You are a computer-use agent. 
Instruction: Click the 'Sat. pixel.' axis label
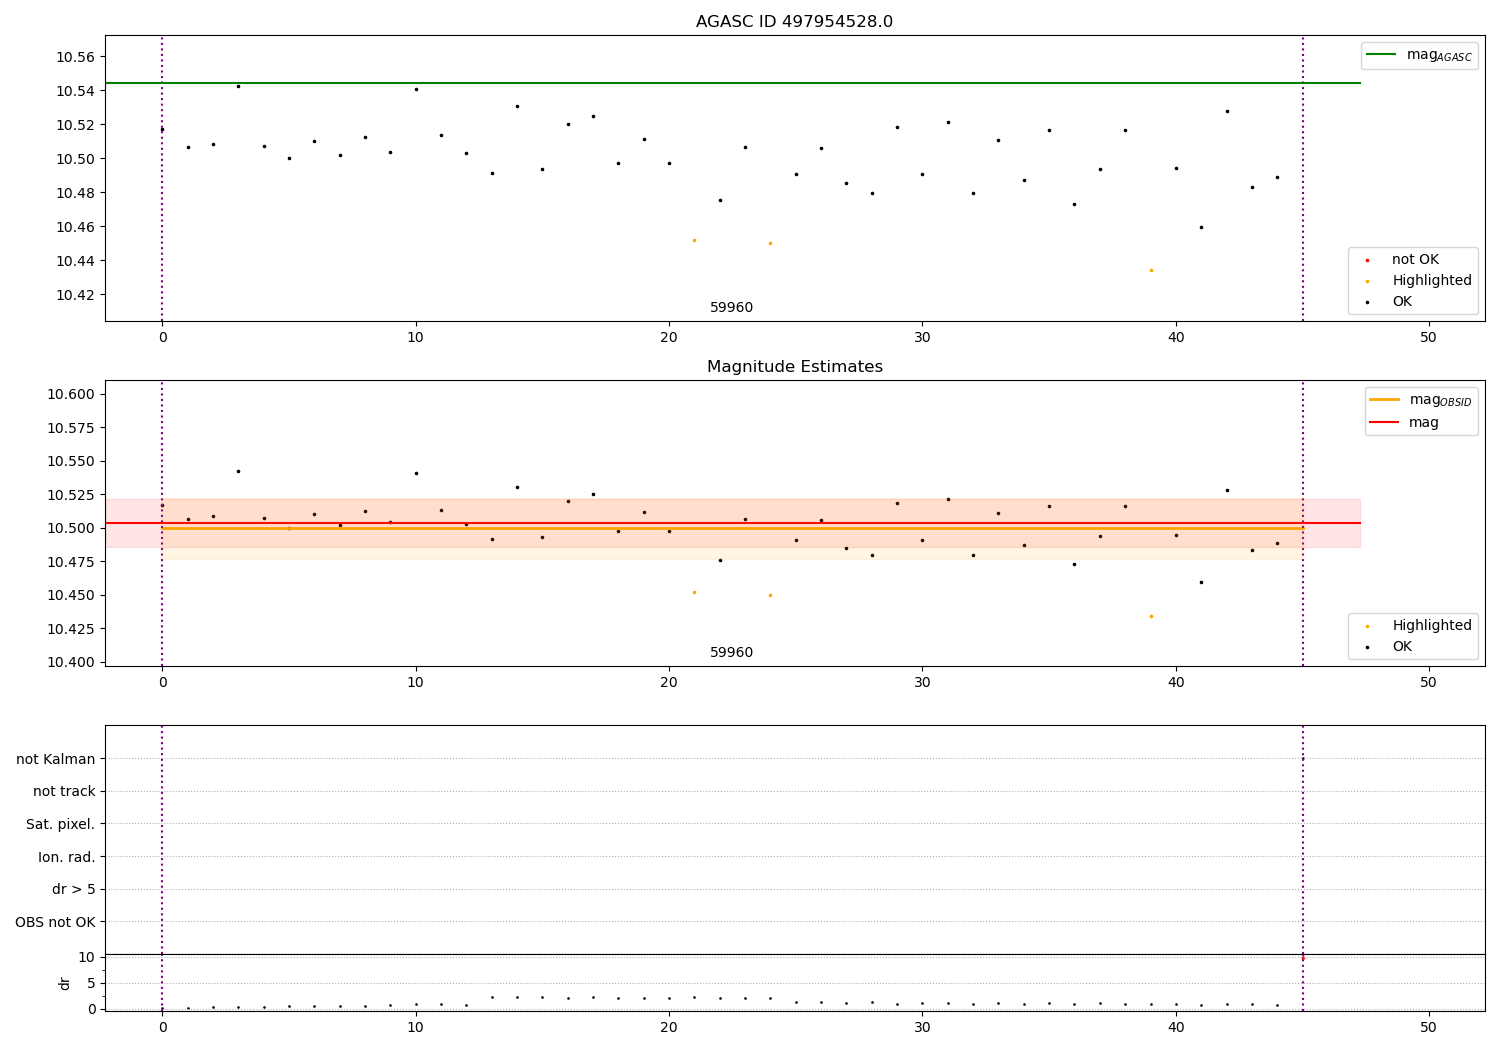[61, 825]
